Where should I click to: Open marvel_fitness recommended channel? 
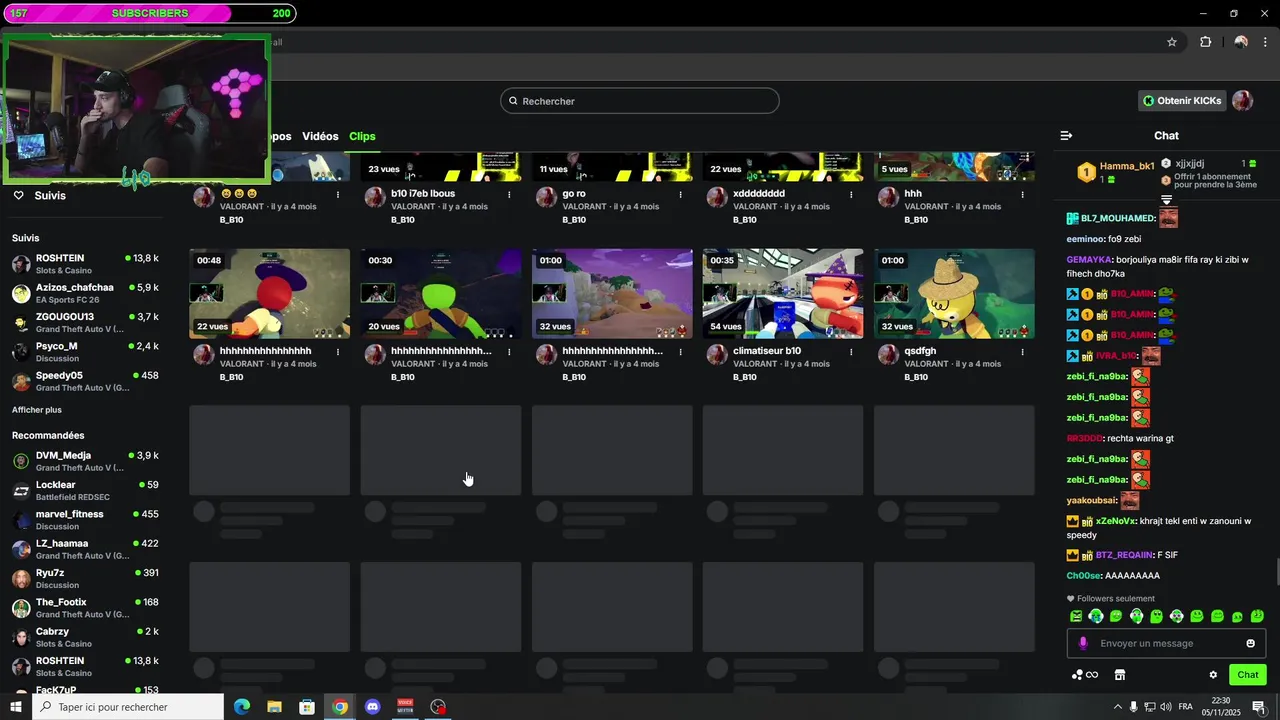85,520
